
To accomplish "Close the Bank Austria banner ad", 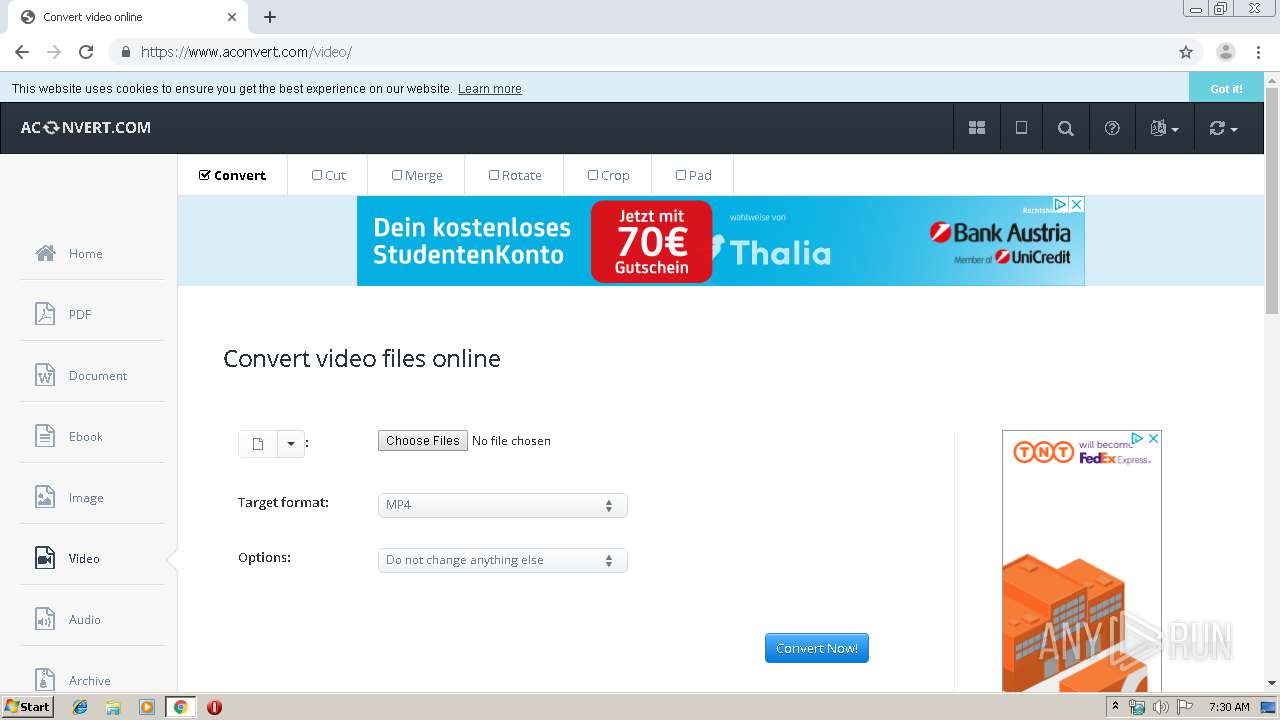I will (1076, 204).
